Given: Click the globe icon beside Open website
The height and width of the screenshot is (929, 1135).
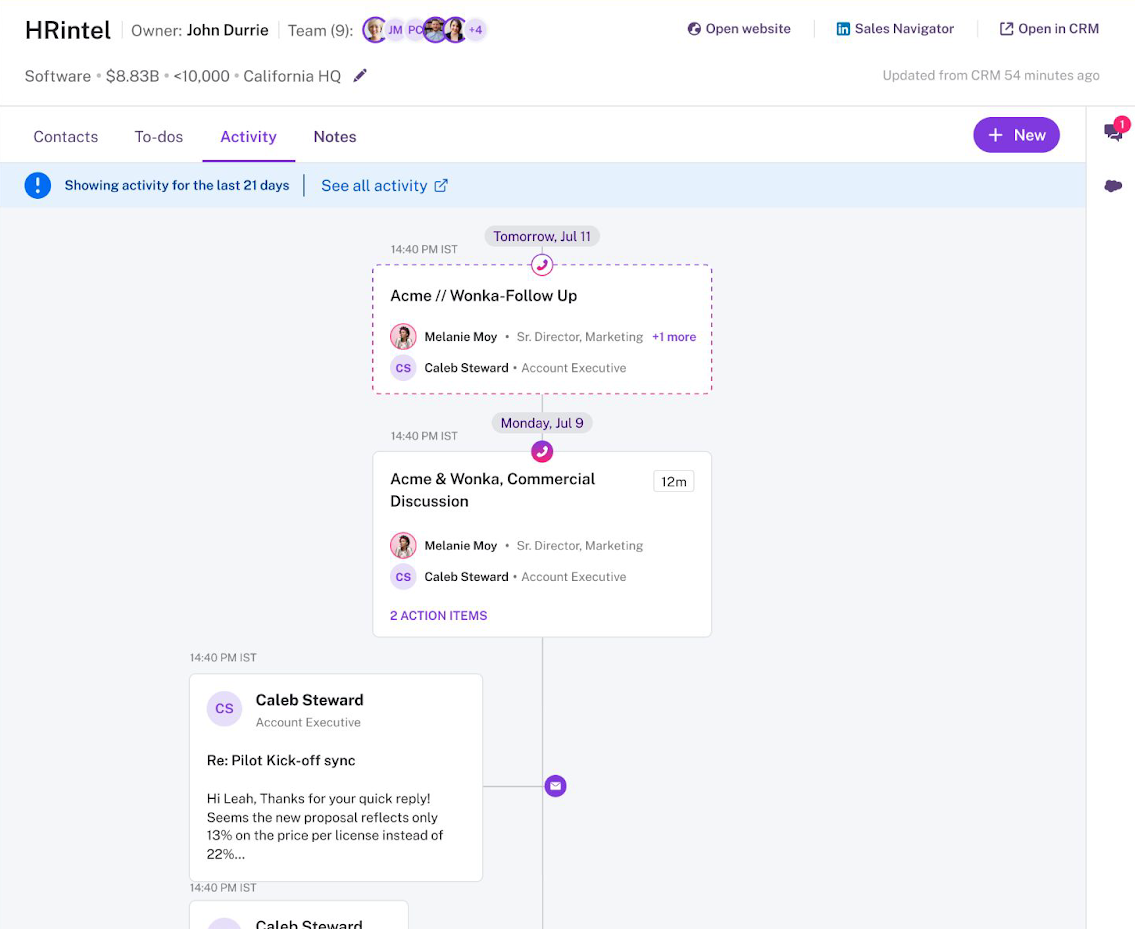Looking at the screenshot, I should tap(694, 29).
